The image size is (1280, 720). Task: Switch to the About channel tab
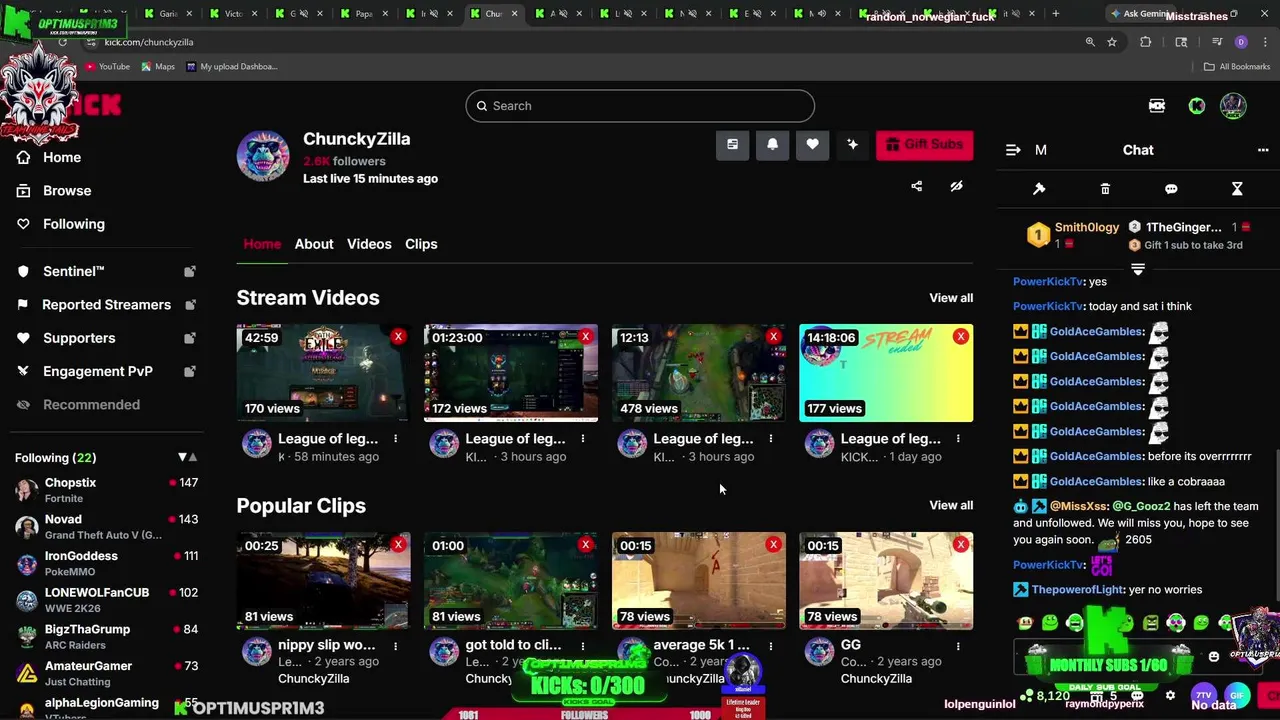[314, 244]
